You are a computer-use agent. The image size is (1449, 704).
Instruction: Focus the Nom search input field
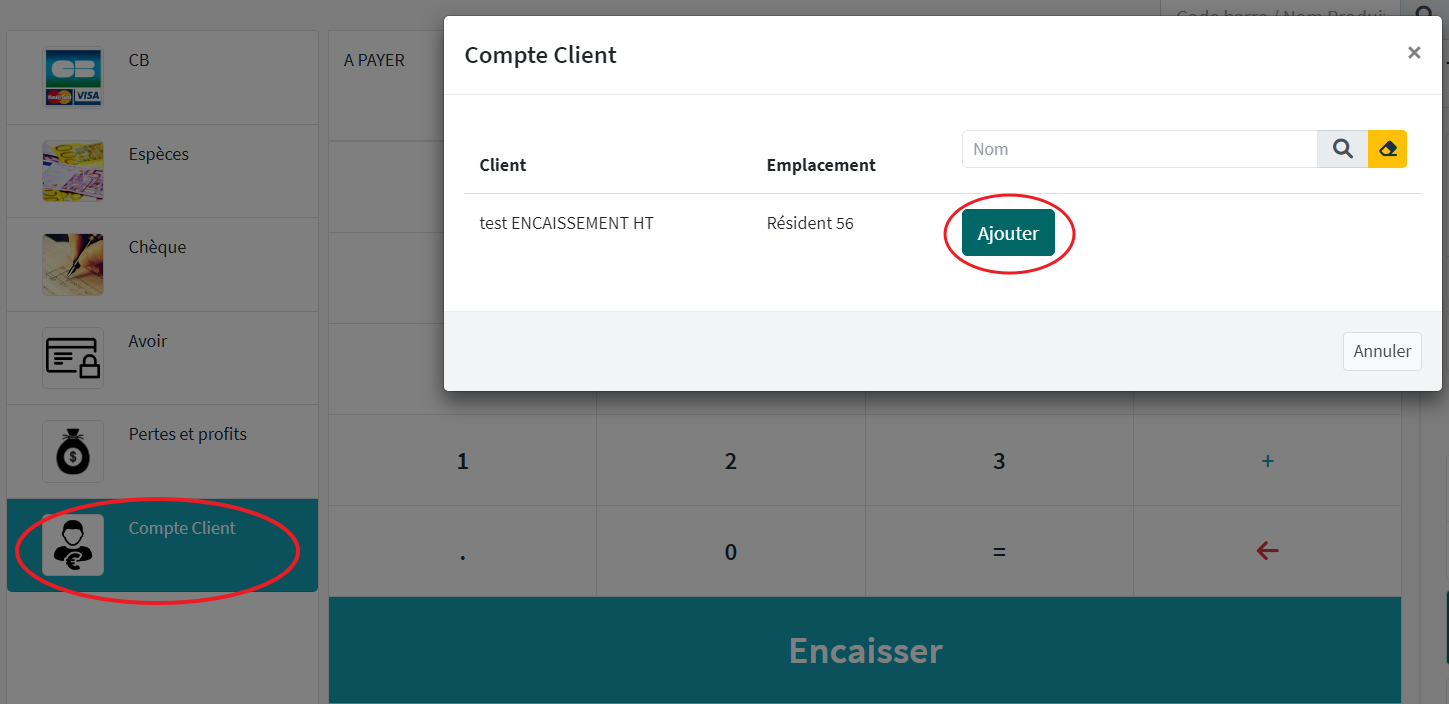[1139, 149]
